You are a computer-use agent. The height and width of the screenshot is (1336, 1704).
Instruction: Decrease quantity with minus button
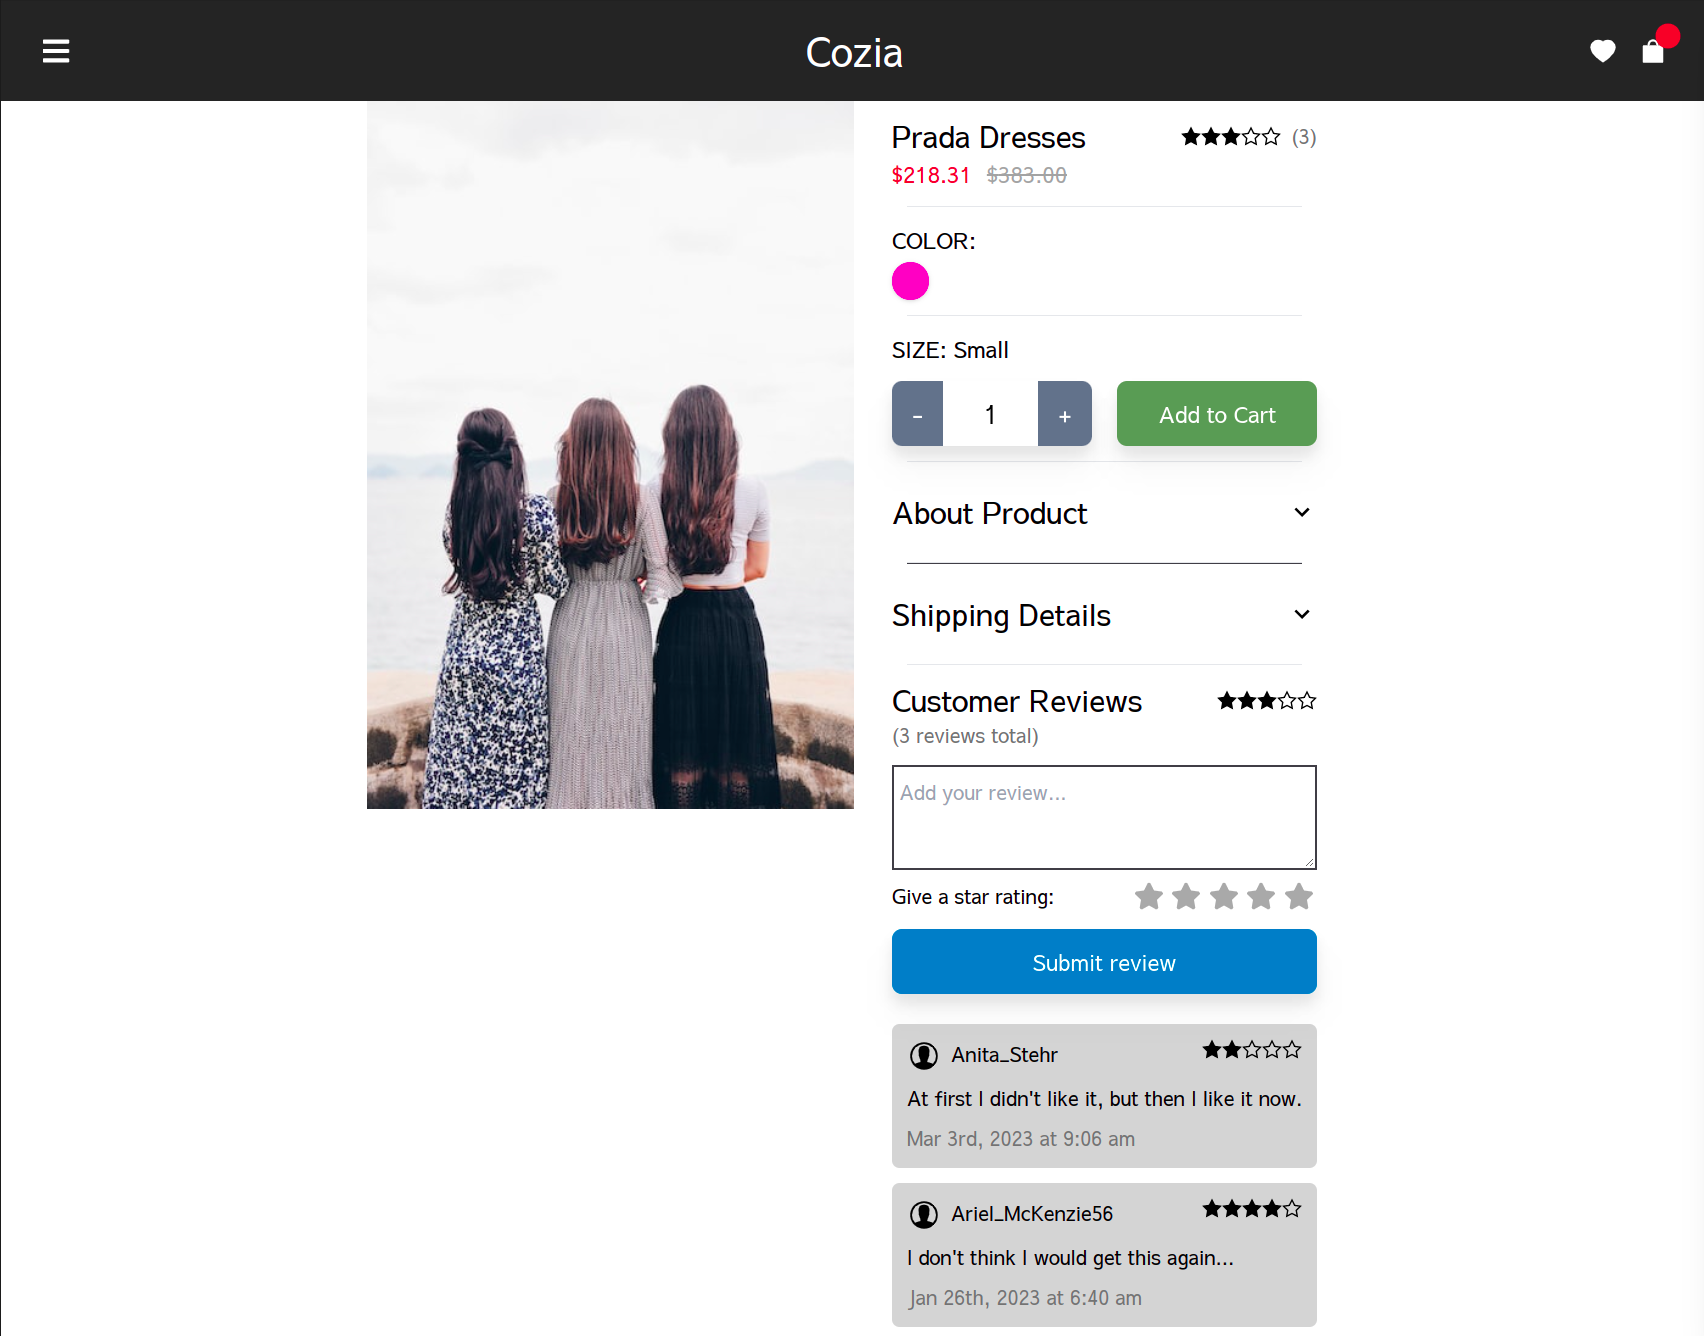click(x=917, y=413)
